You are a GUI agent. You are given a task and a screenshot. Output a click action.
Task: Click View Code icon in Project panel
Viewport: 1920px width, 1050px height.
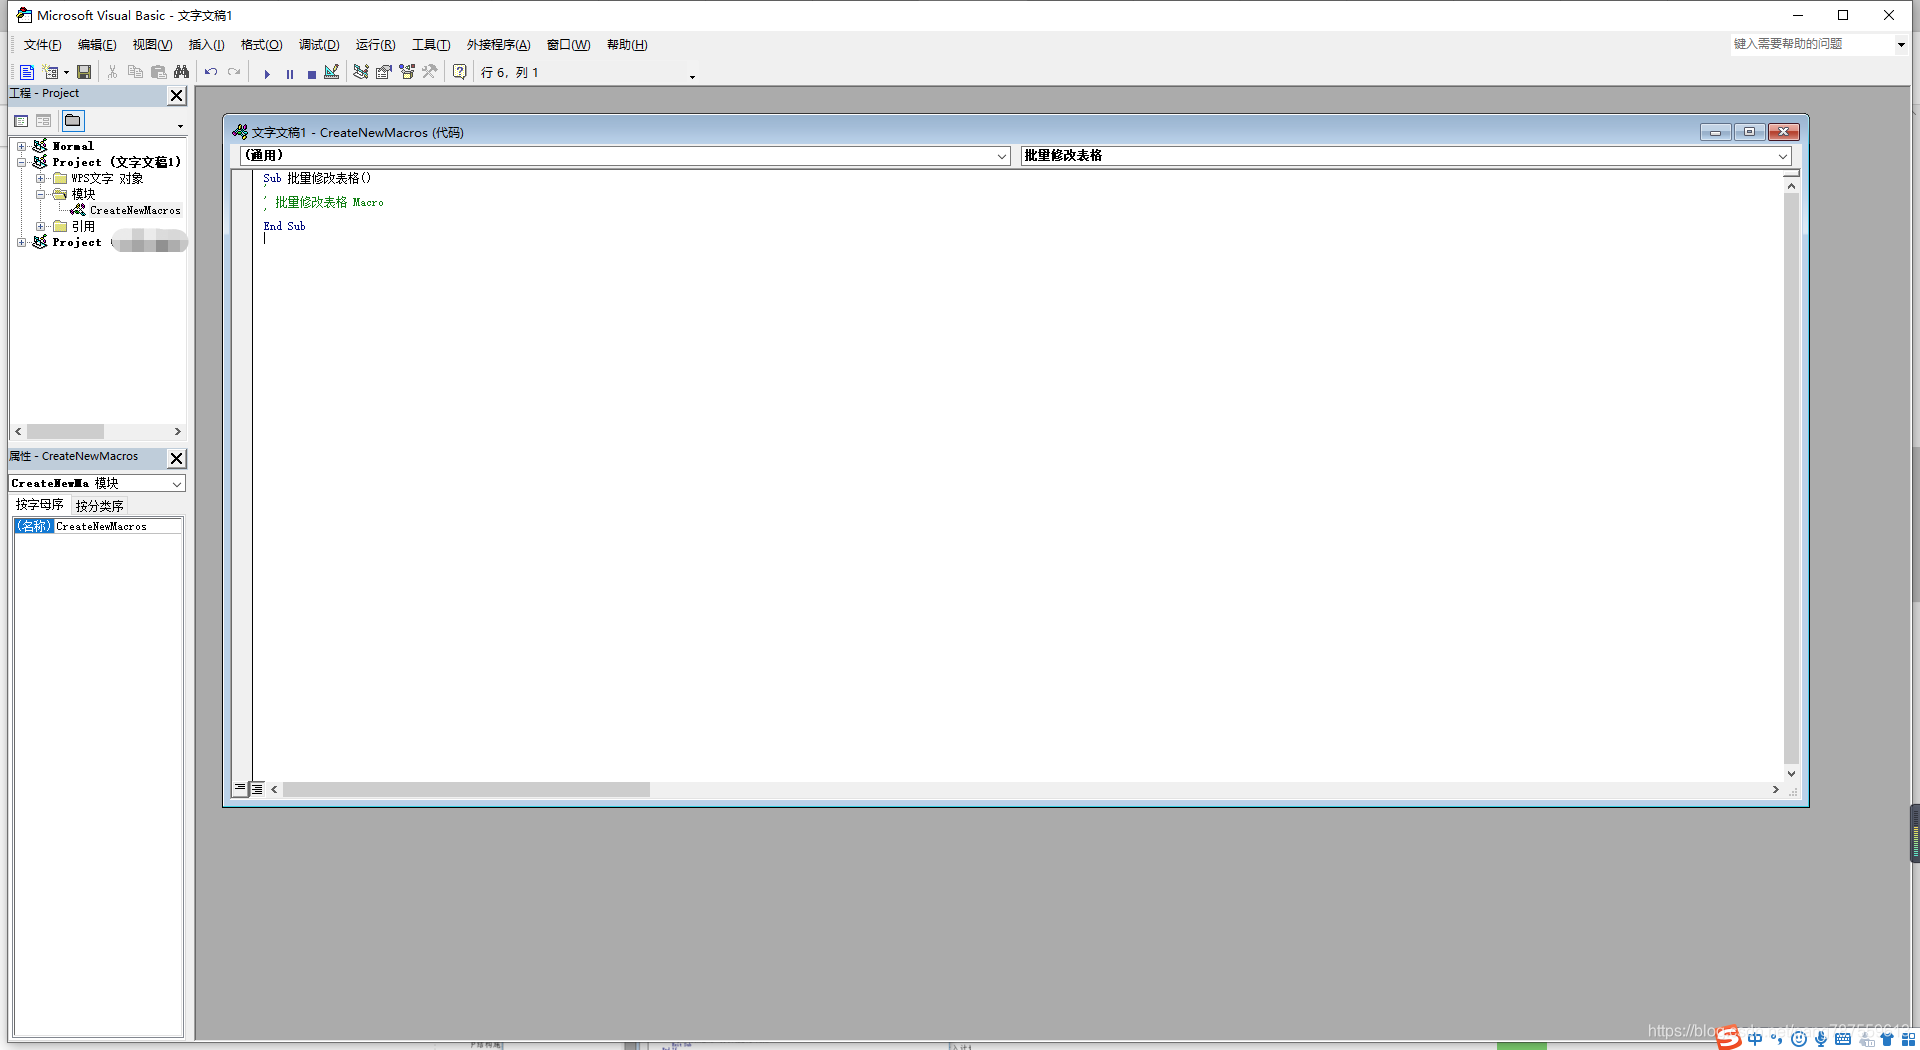(x=21, y=121)
